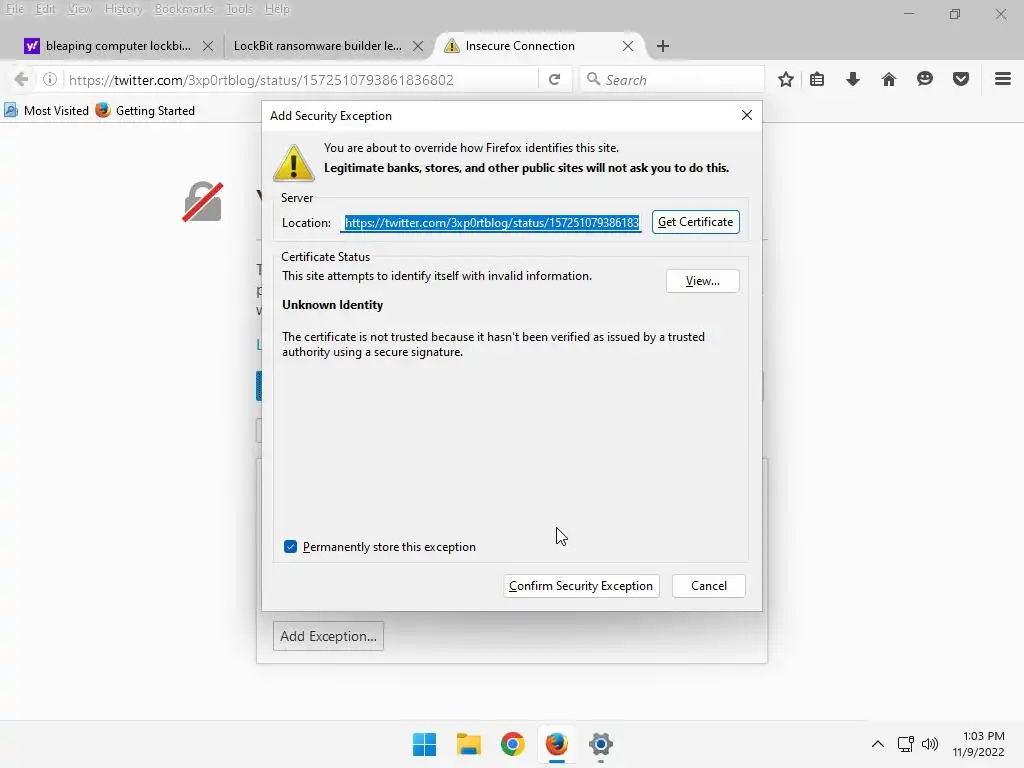
Task: Close the LockBit ransomware builder tab
Action: click(419, 46)
